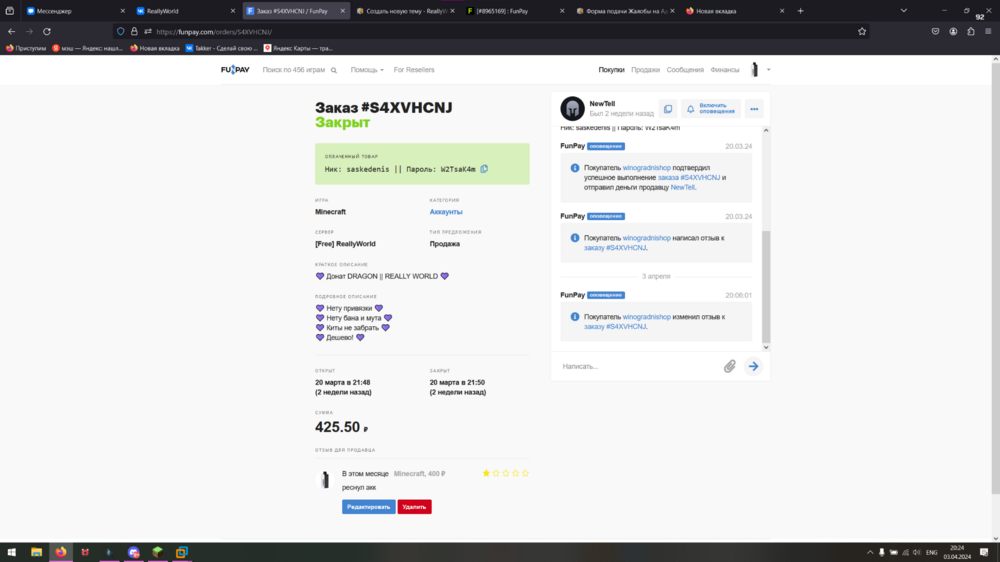The height and width of the screenshot is (562, 1000).
Task: Open the Приступим bookmark
Action: pyautogui.click(x=26, y=48)
